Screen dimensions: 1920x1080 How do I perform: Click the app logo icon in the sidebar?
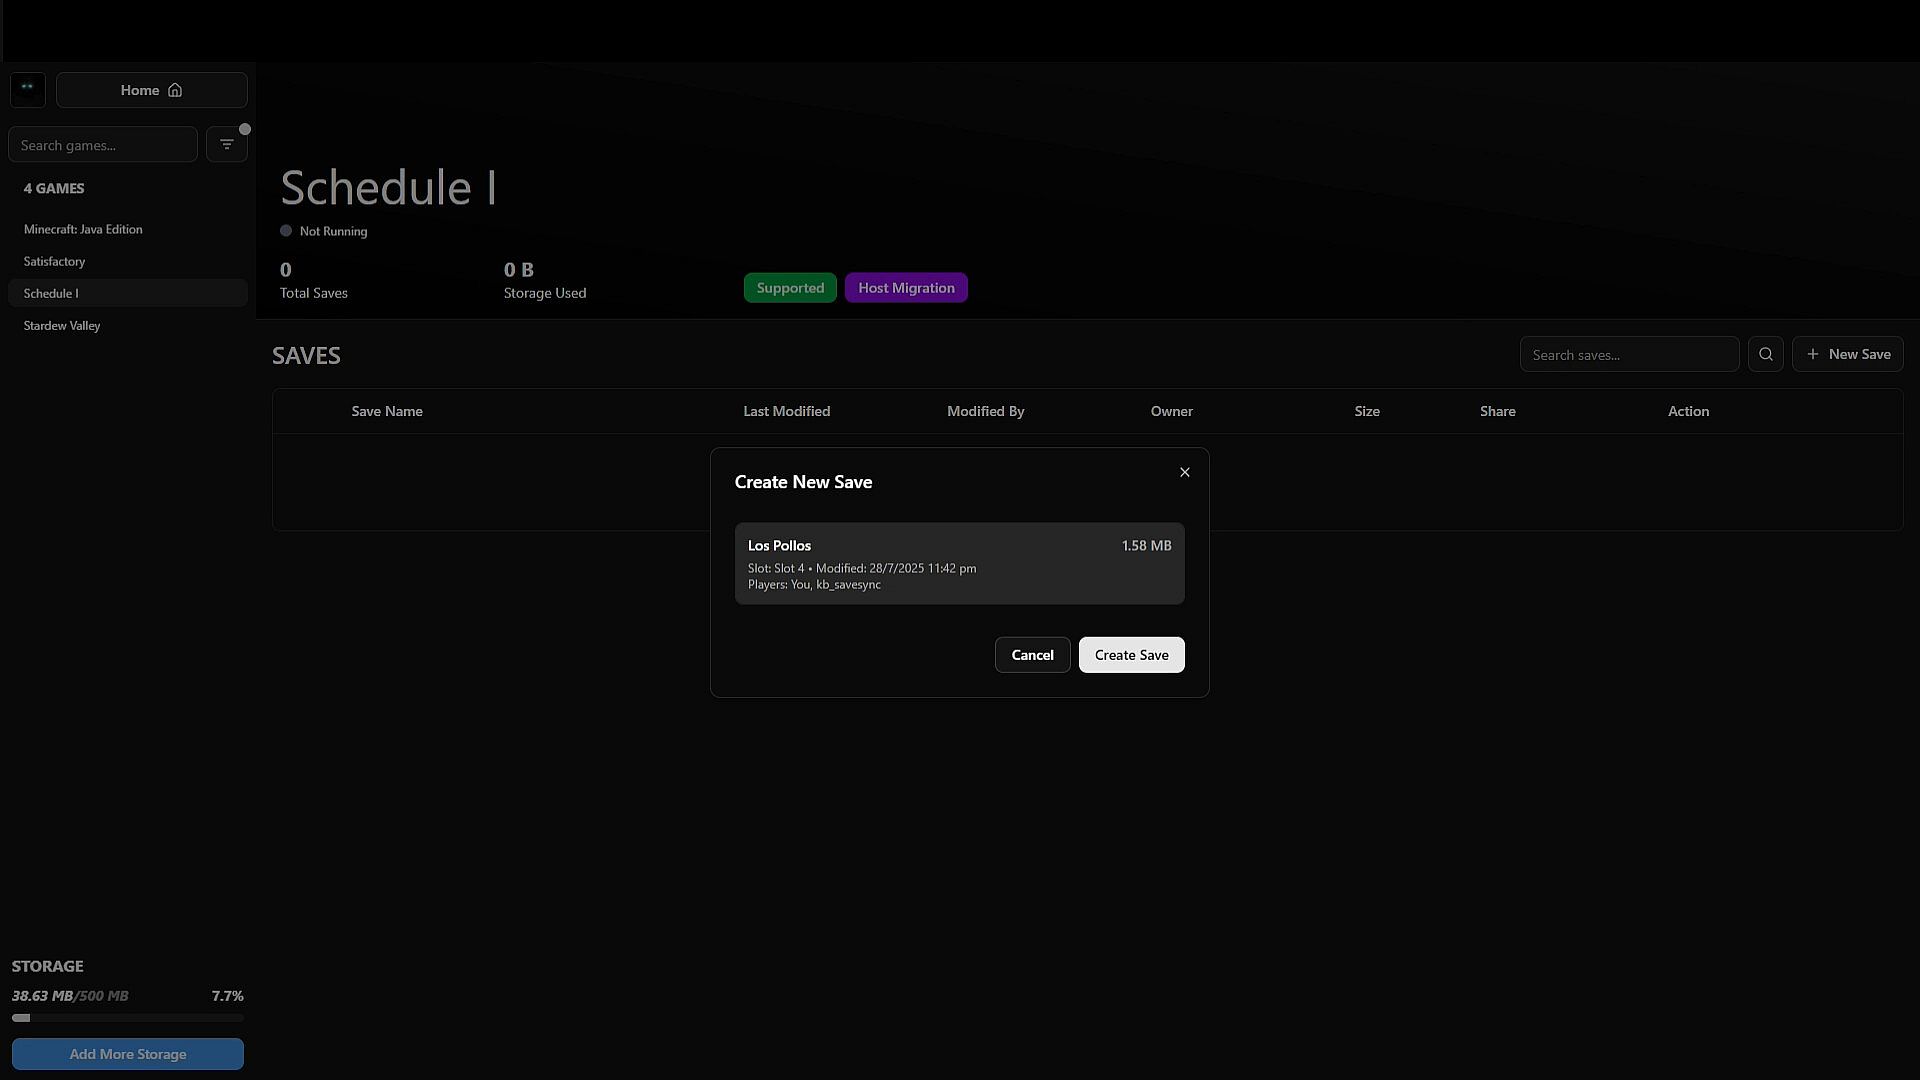pyautogui.click(x=28, y=90)
